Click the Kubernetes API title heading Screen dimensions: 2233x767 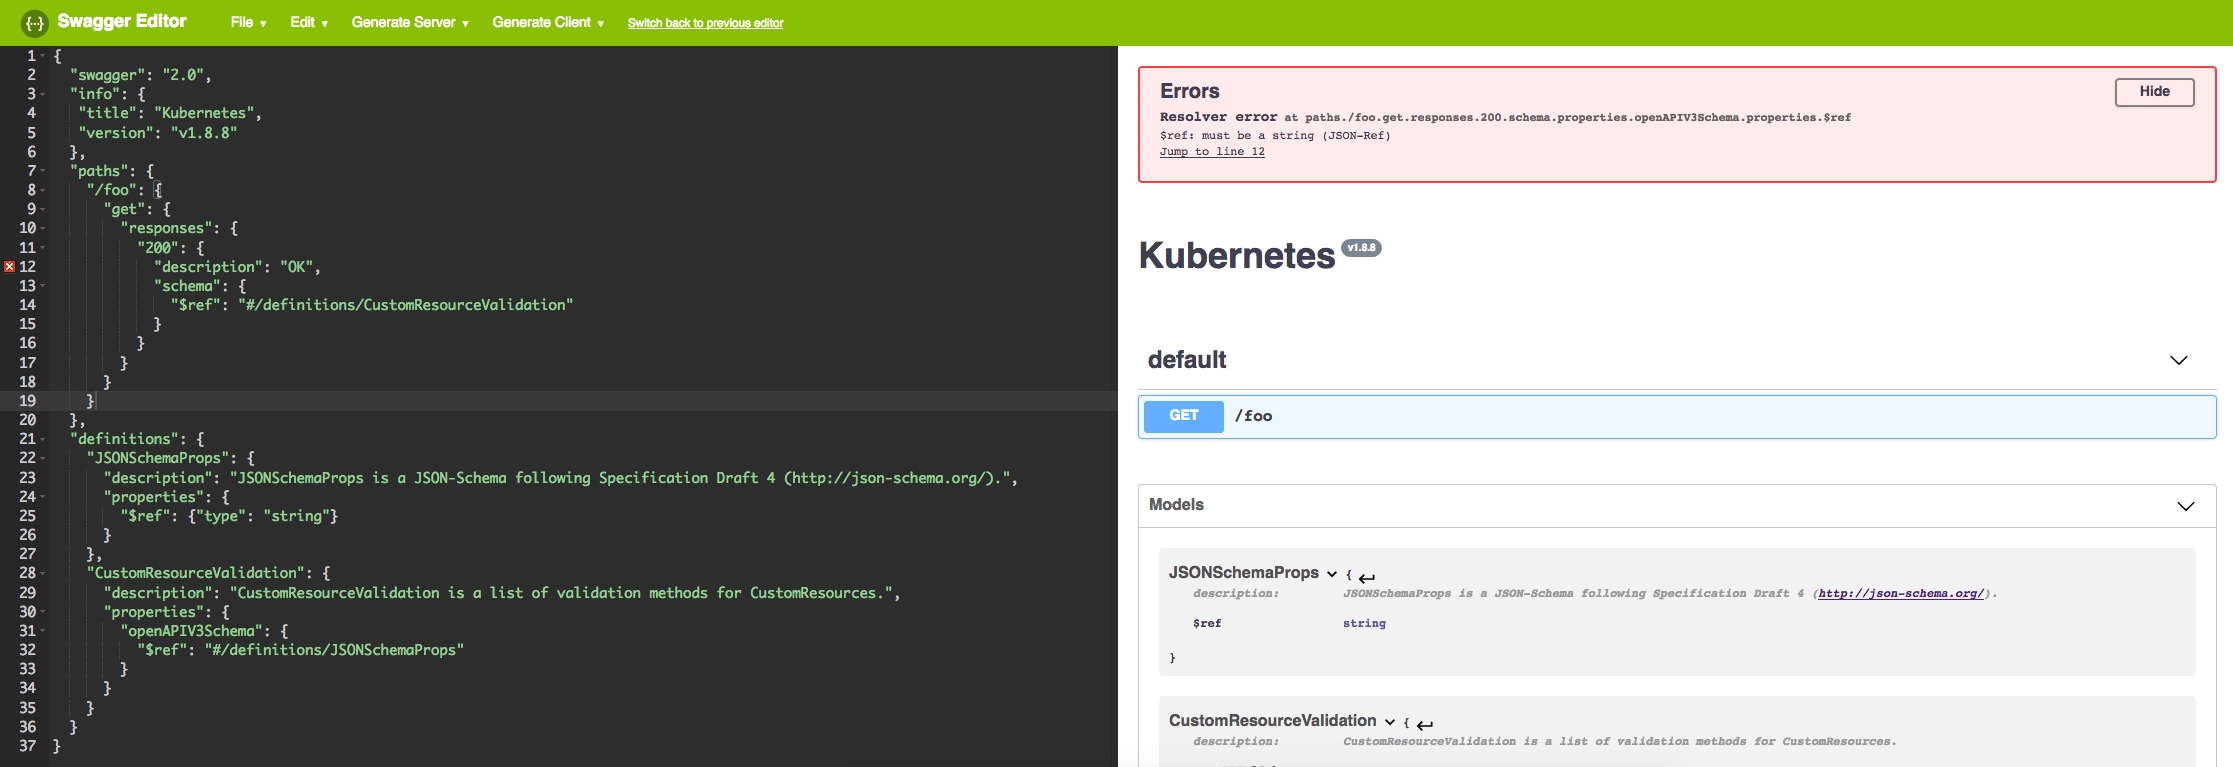[x=1237, y=256]
